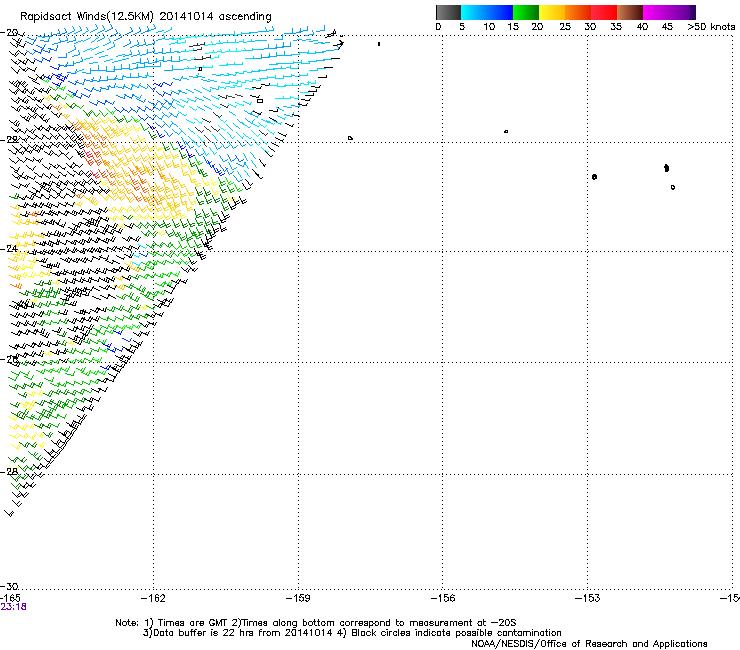Select the purple 45-50 knots legend swatch
Screen dimensions: 740x650
click(x=682, y=12)
